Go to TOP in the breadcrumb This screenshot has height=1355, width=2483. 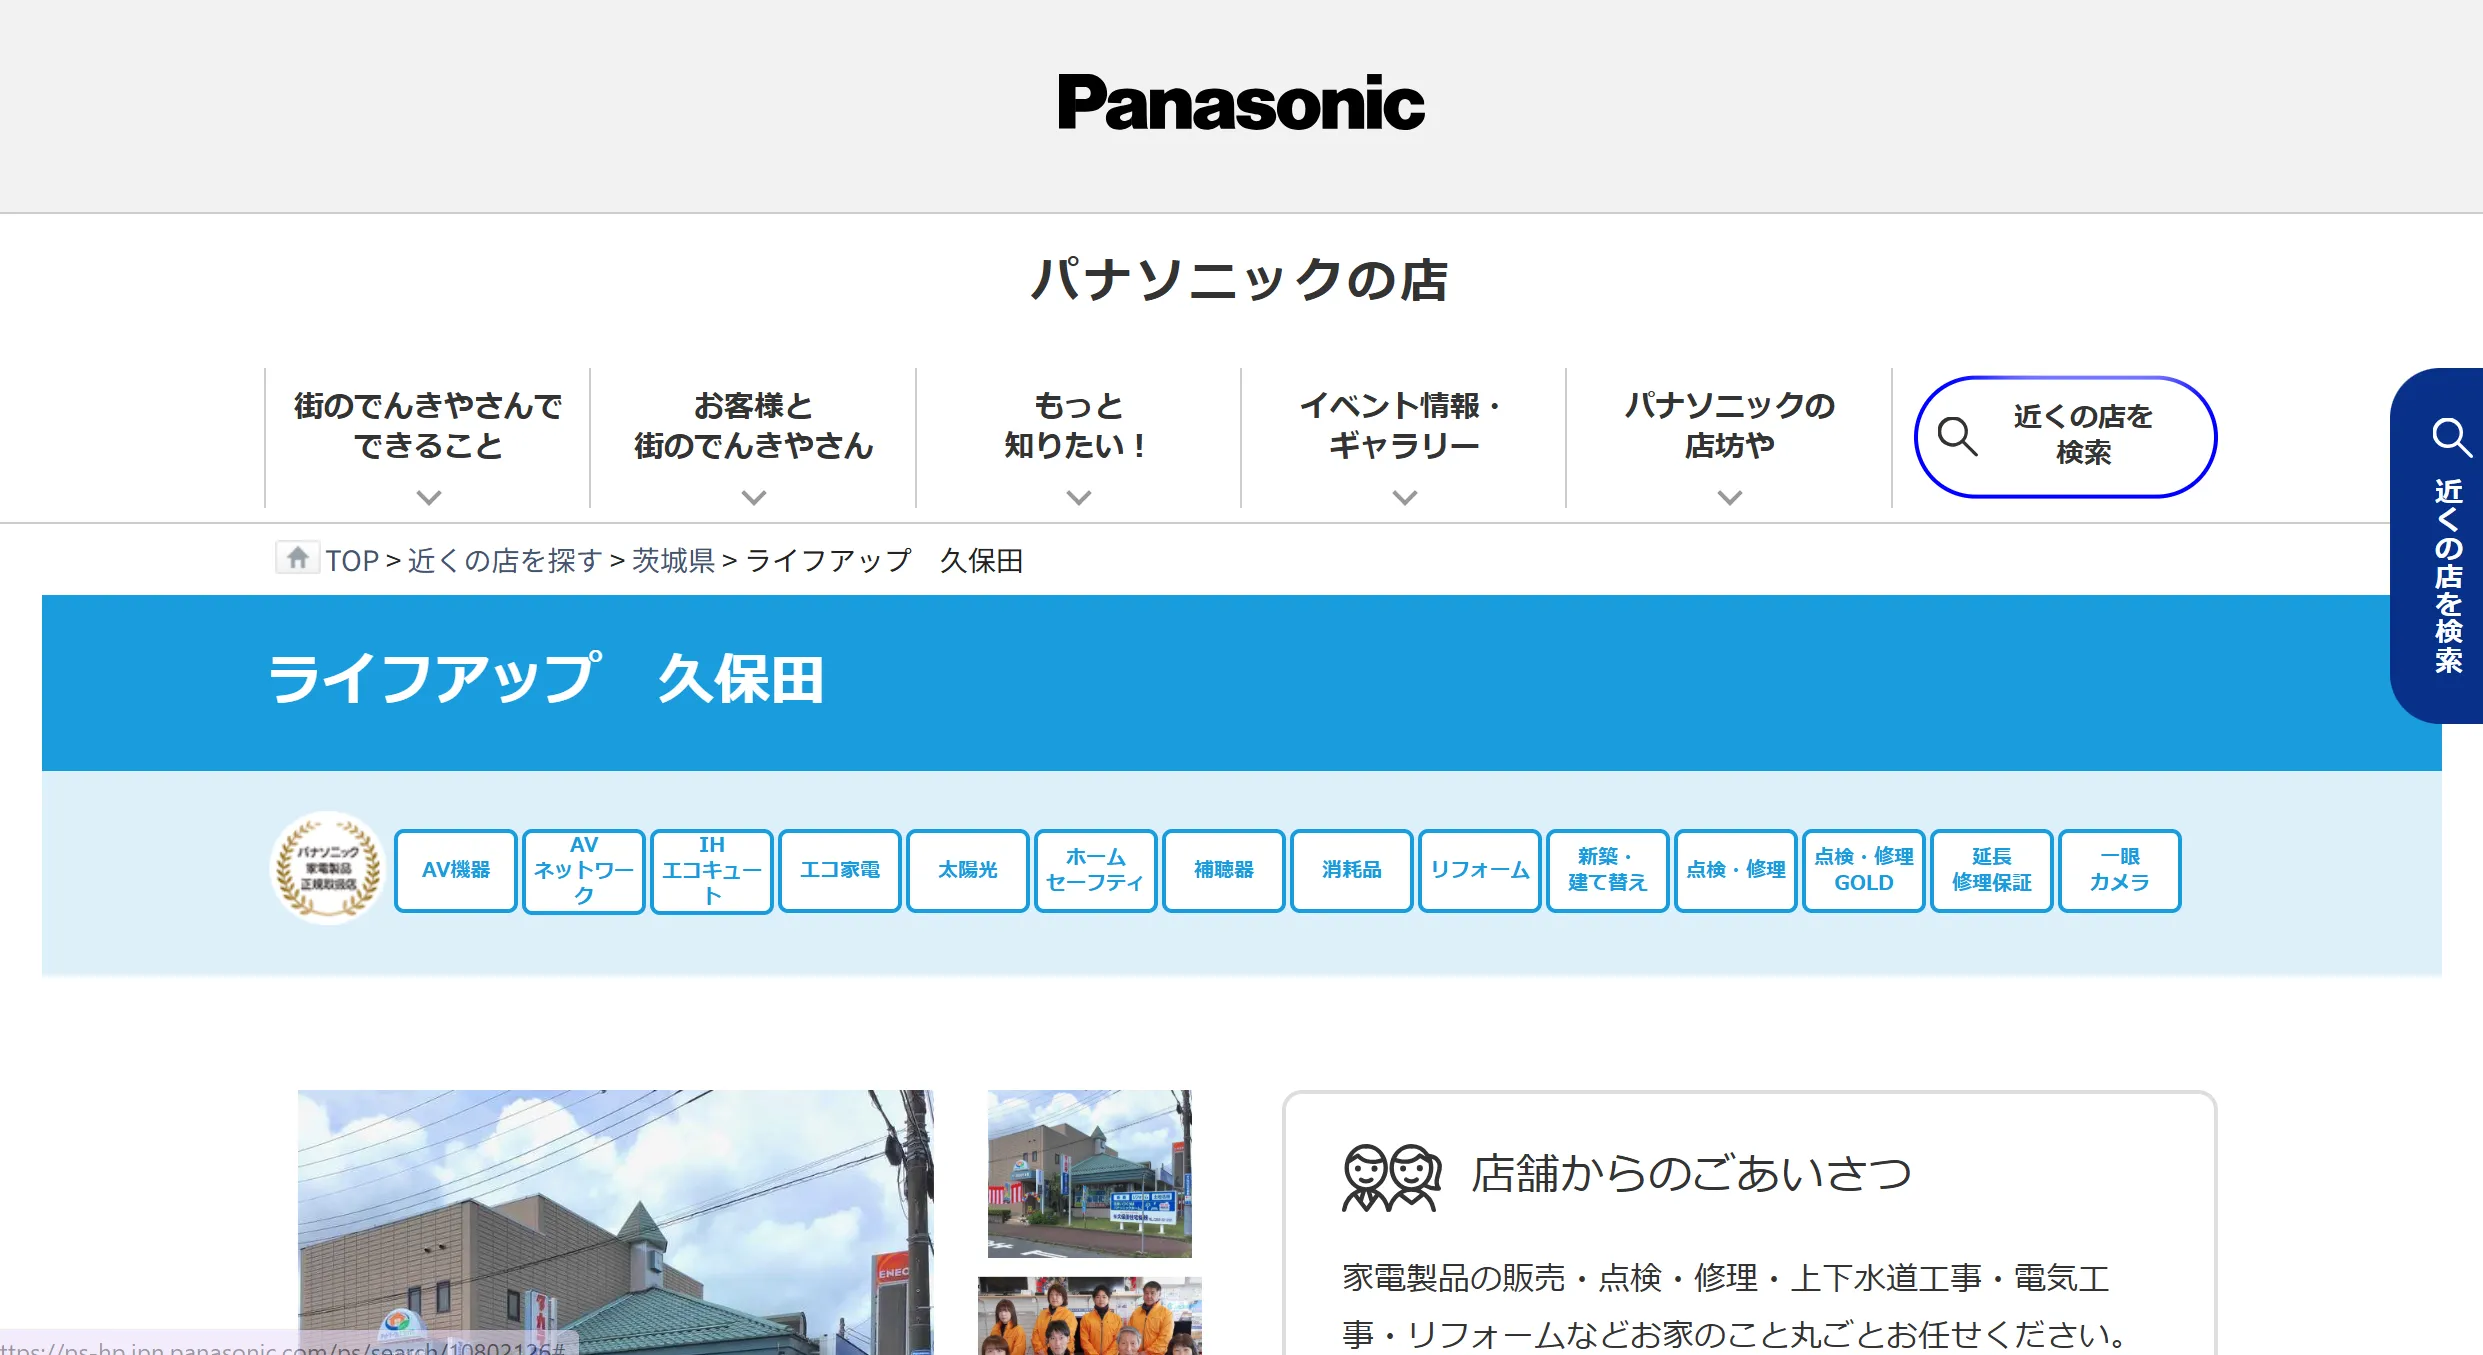pyautogui.click(x=352, y=560)
